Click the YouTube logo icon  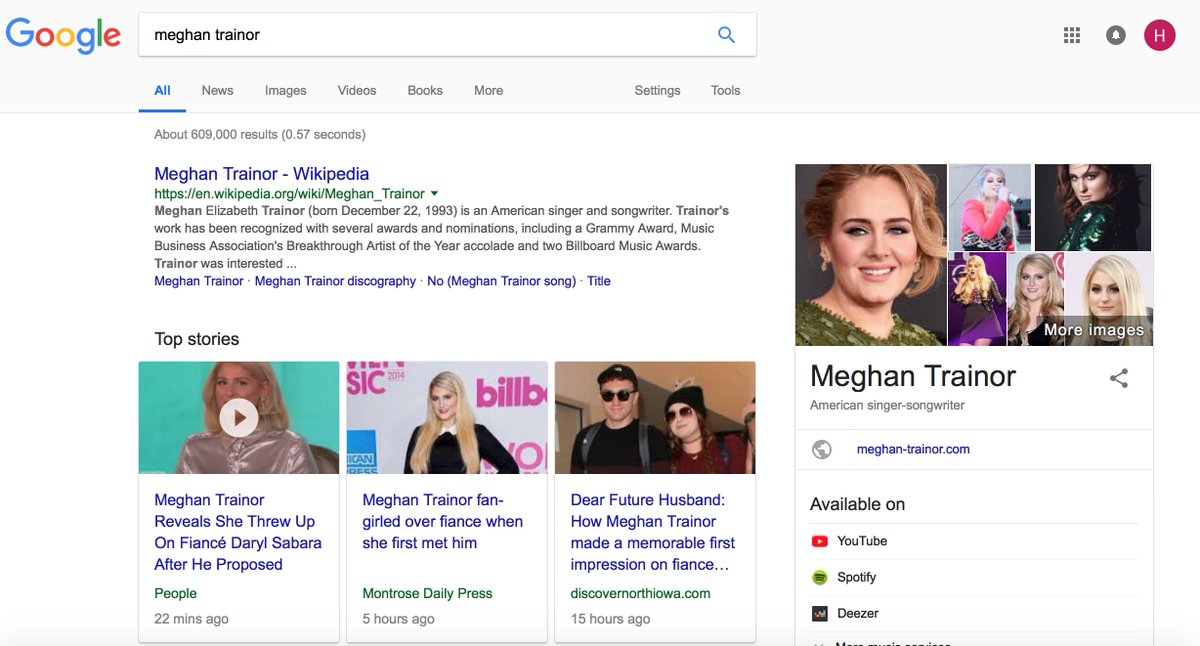820,541
